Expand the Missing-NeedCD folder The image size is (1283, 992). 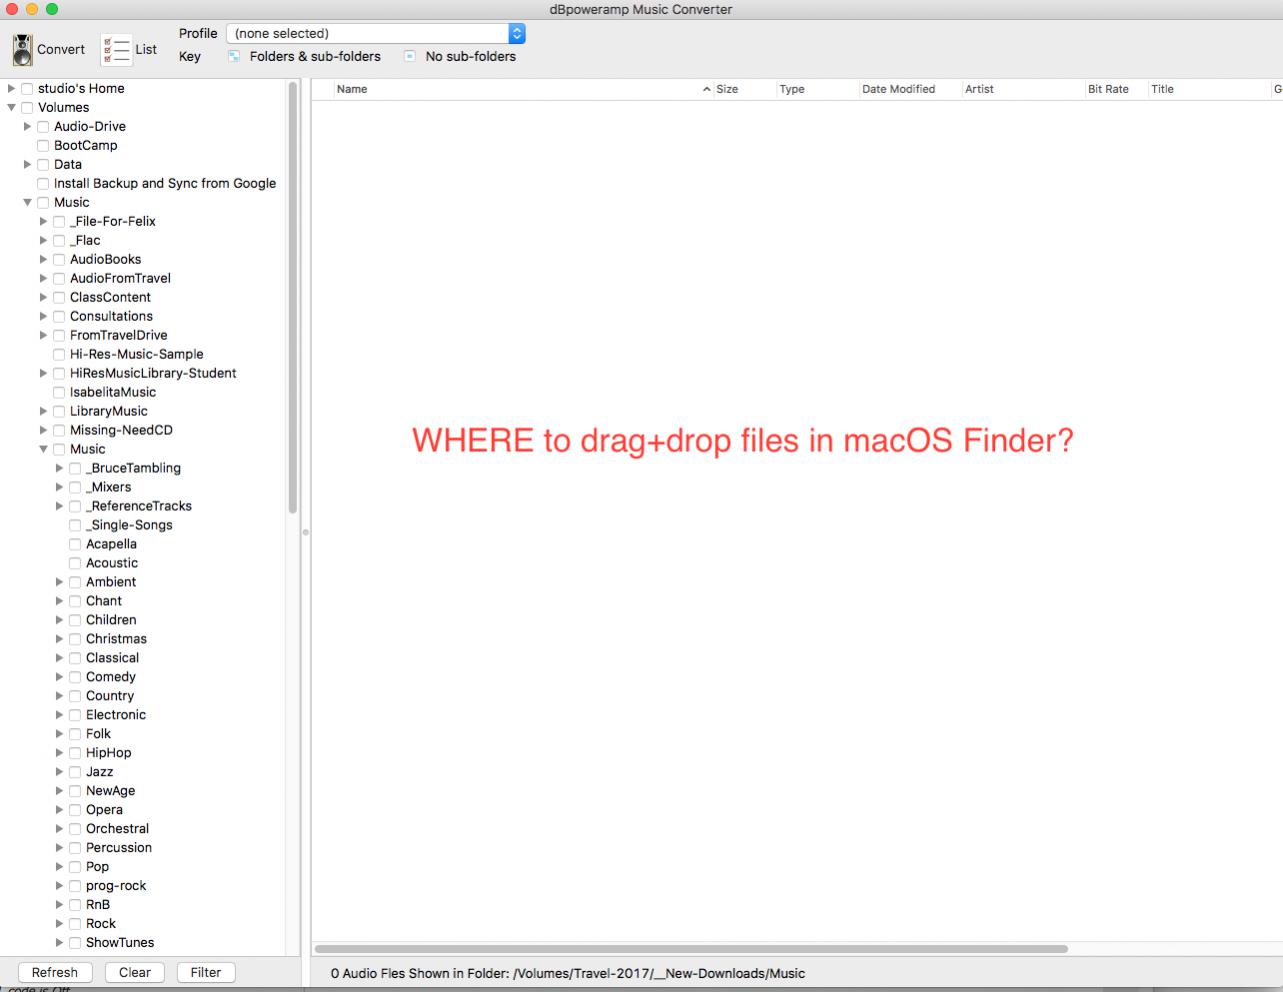44,431
